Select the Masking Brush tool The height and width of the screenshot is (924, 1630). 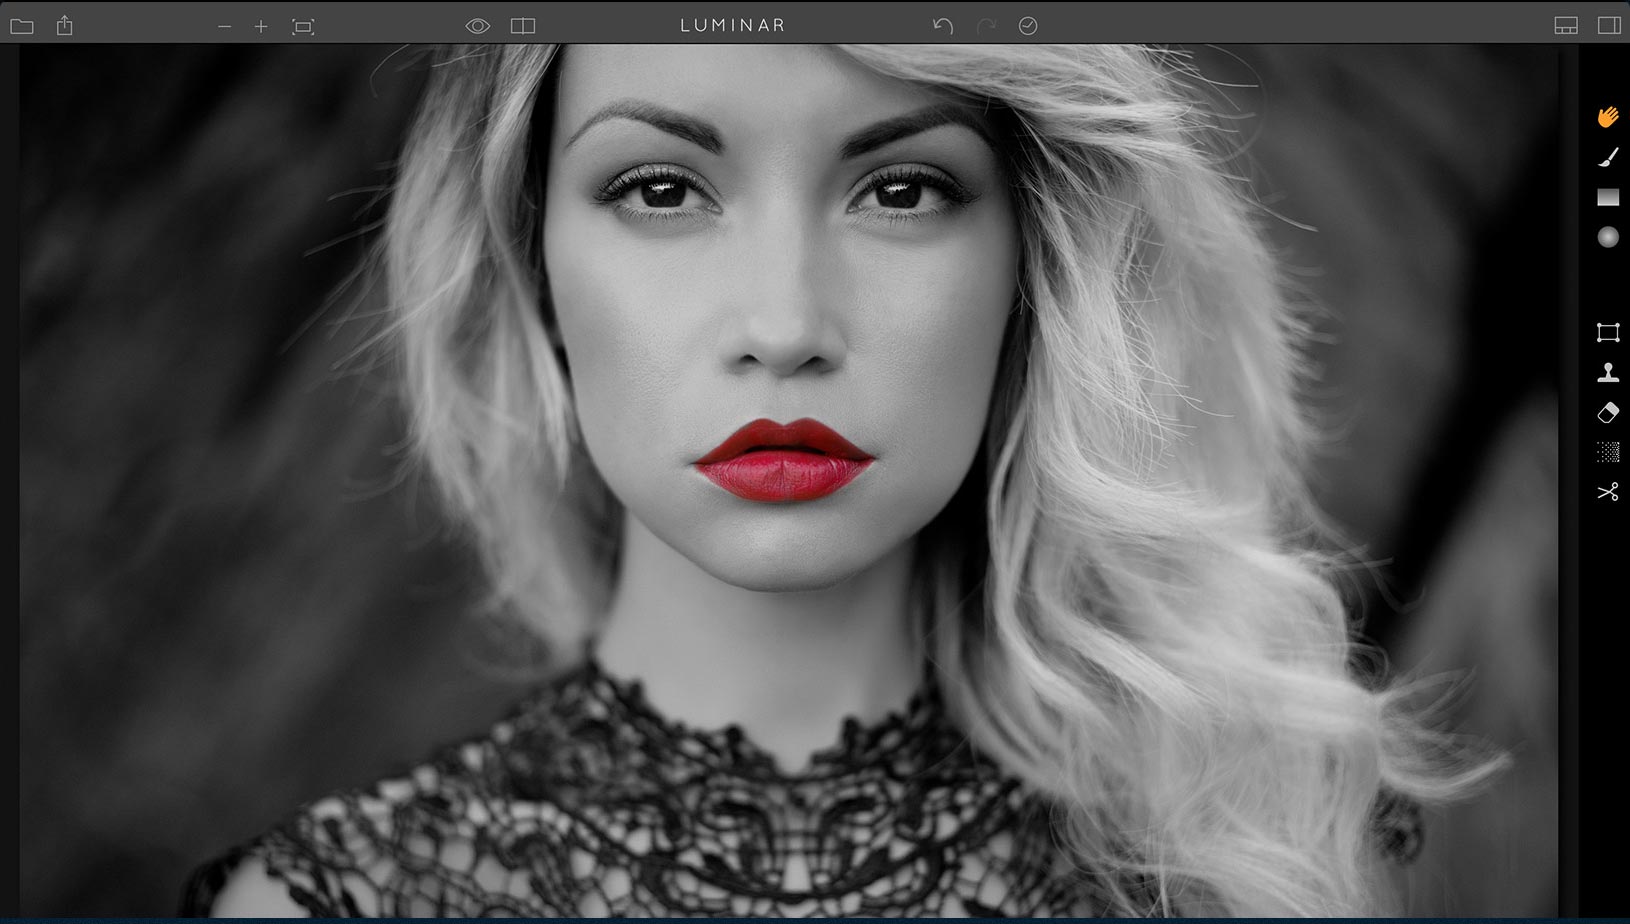tap(1607, 157)
